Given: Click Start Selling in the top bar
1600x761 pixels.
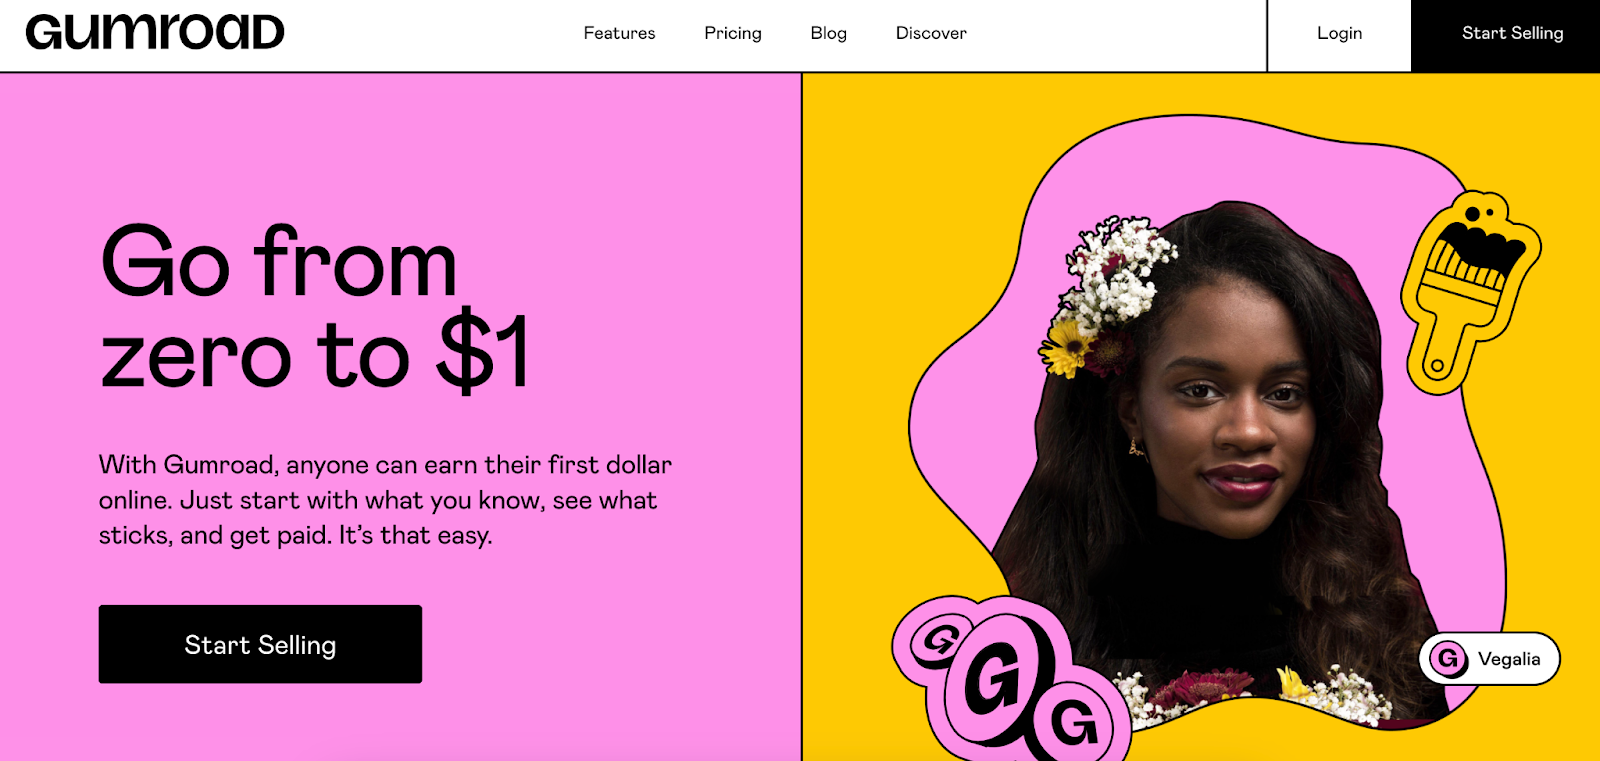Looking at the screenshot, I should click(x=1506, y=35).
